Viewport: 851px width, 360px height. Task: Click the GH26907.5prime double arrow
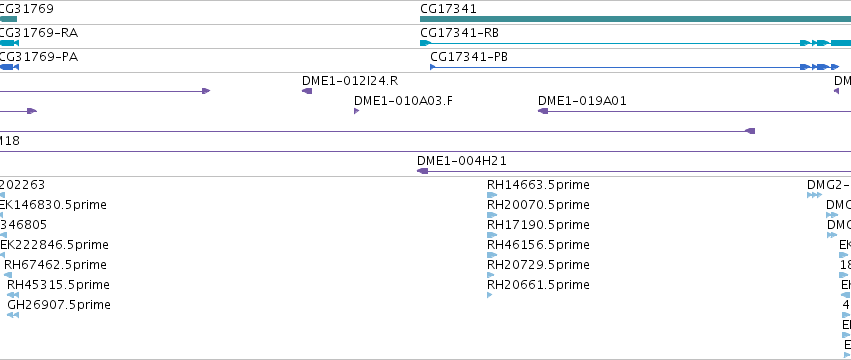tap(13, 315)
